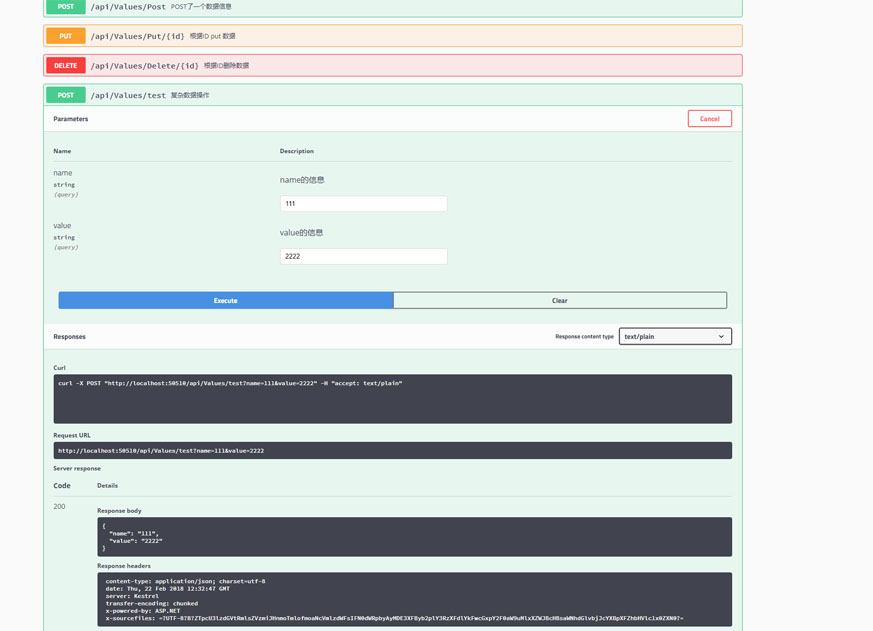Image resolution: width=873 pixels, height=631 pixels.
Task: Click the orange PUT method badge
Action: click(x=65, y=36)
